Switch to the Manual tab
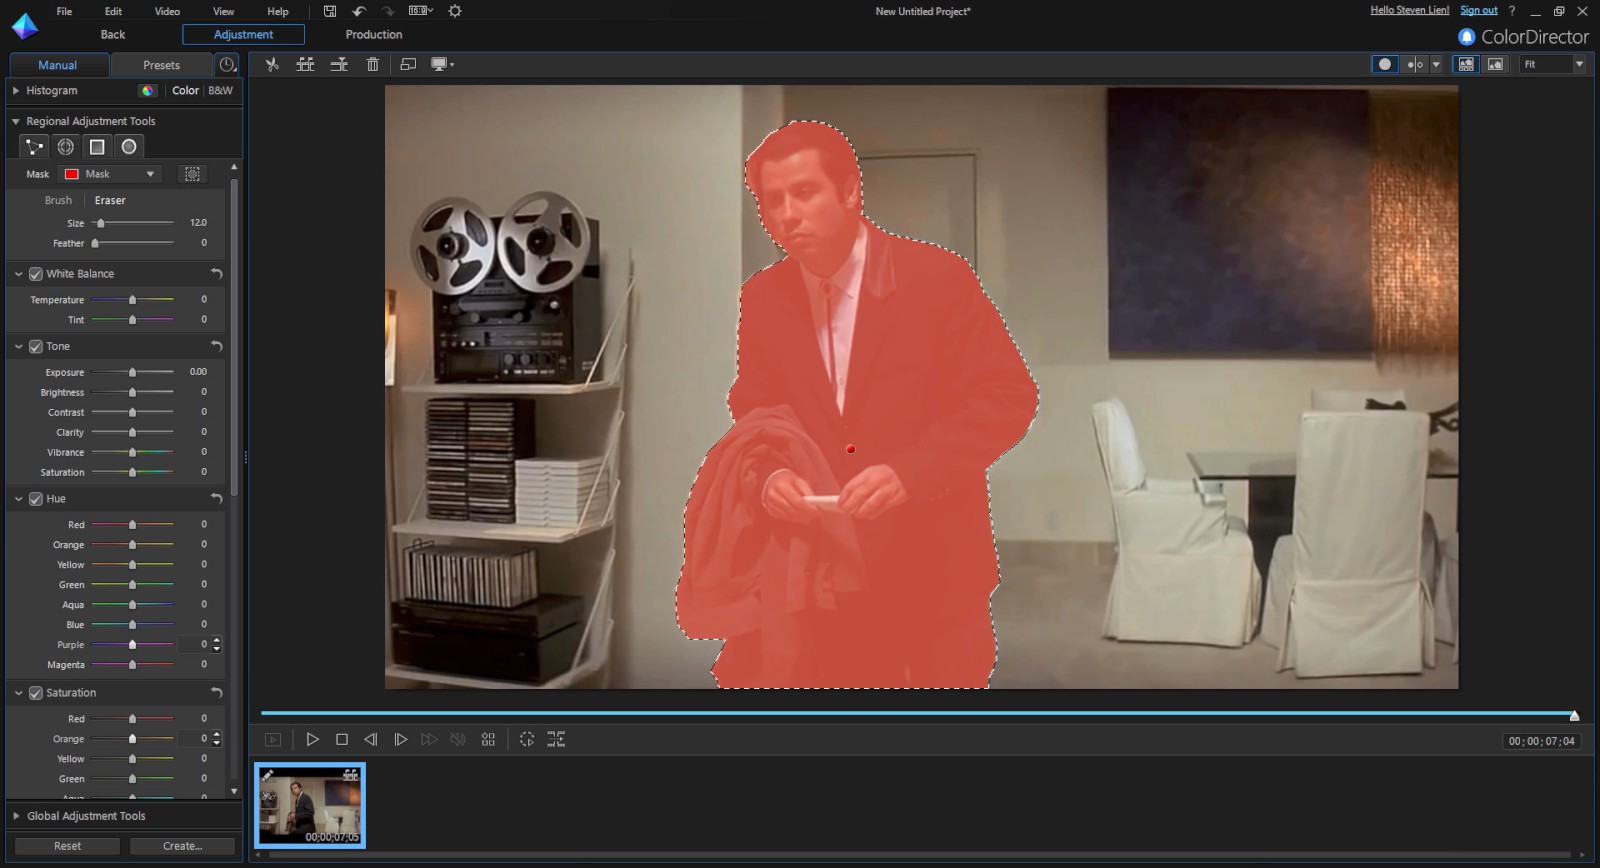This screenshot has height=868, width=1600. click(57, 65)
